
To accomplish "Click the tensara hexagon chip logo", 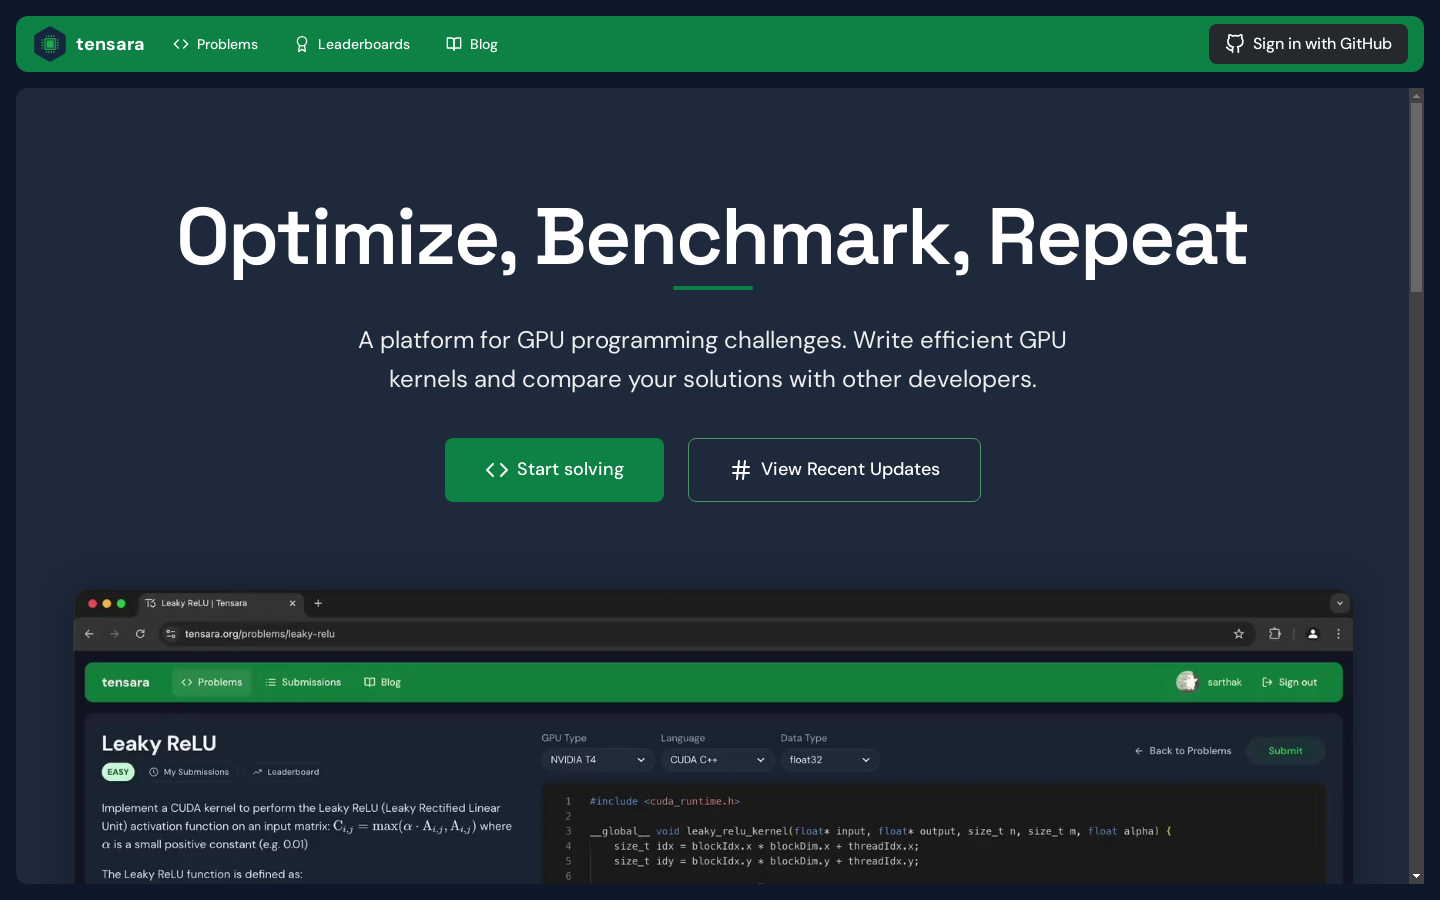I will (x=50, y=44).
